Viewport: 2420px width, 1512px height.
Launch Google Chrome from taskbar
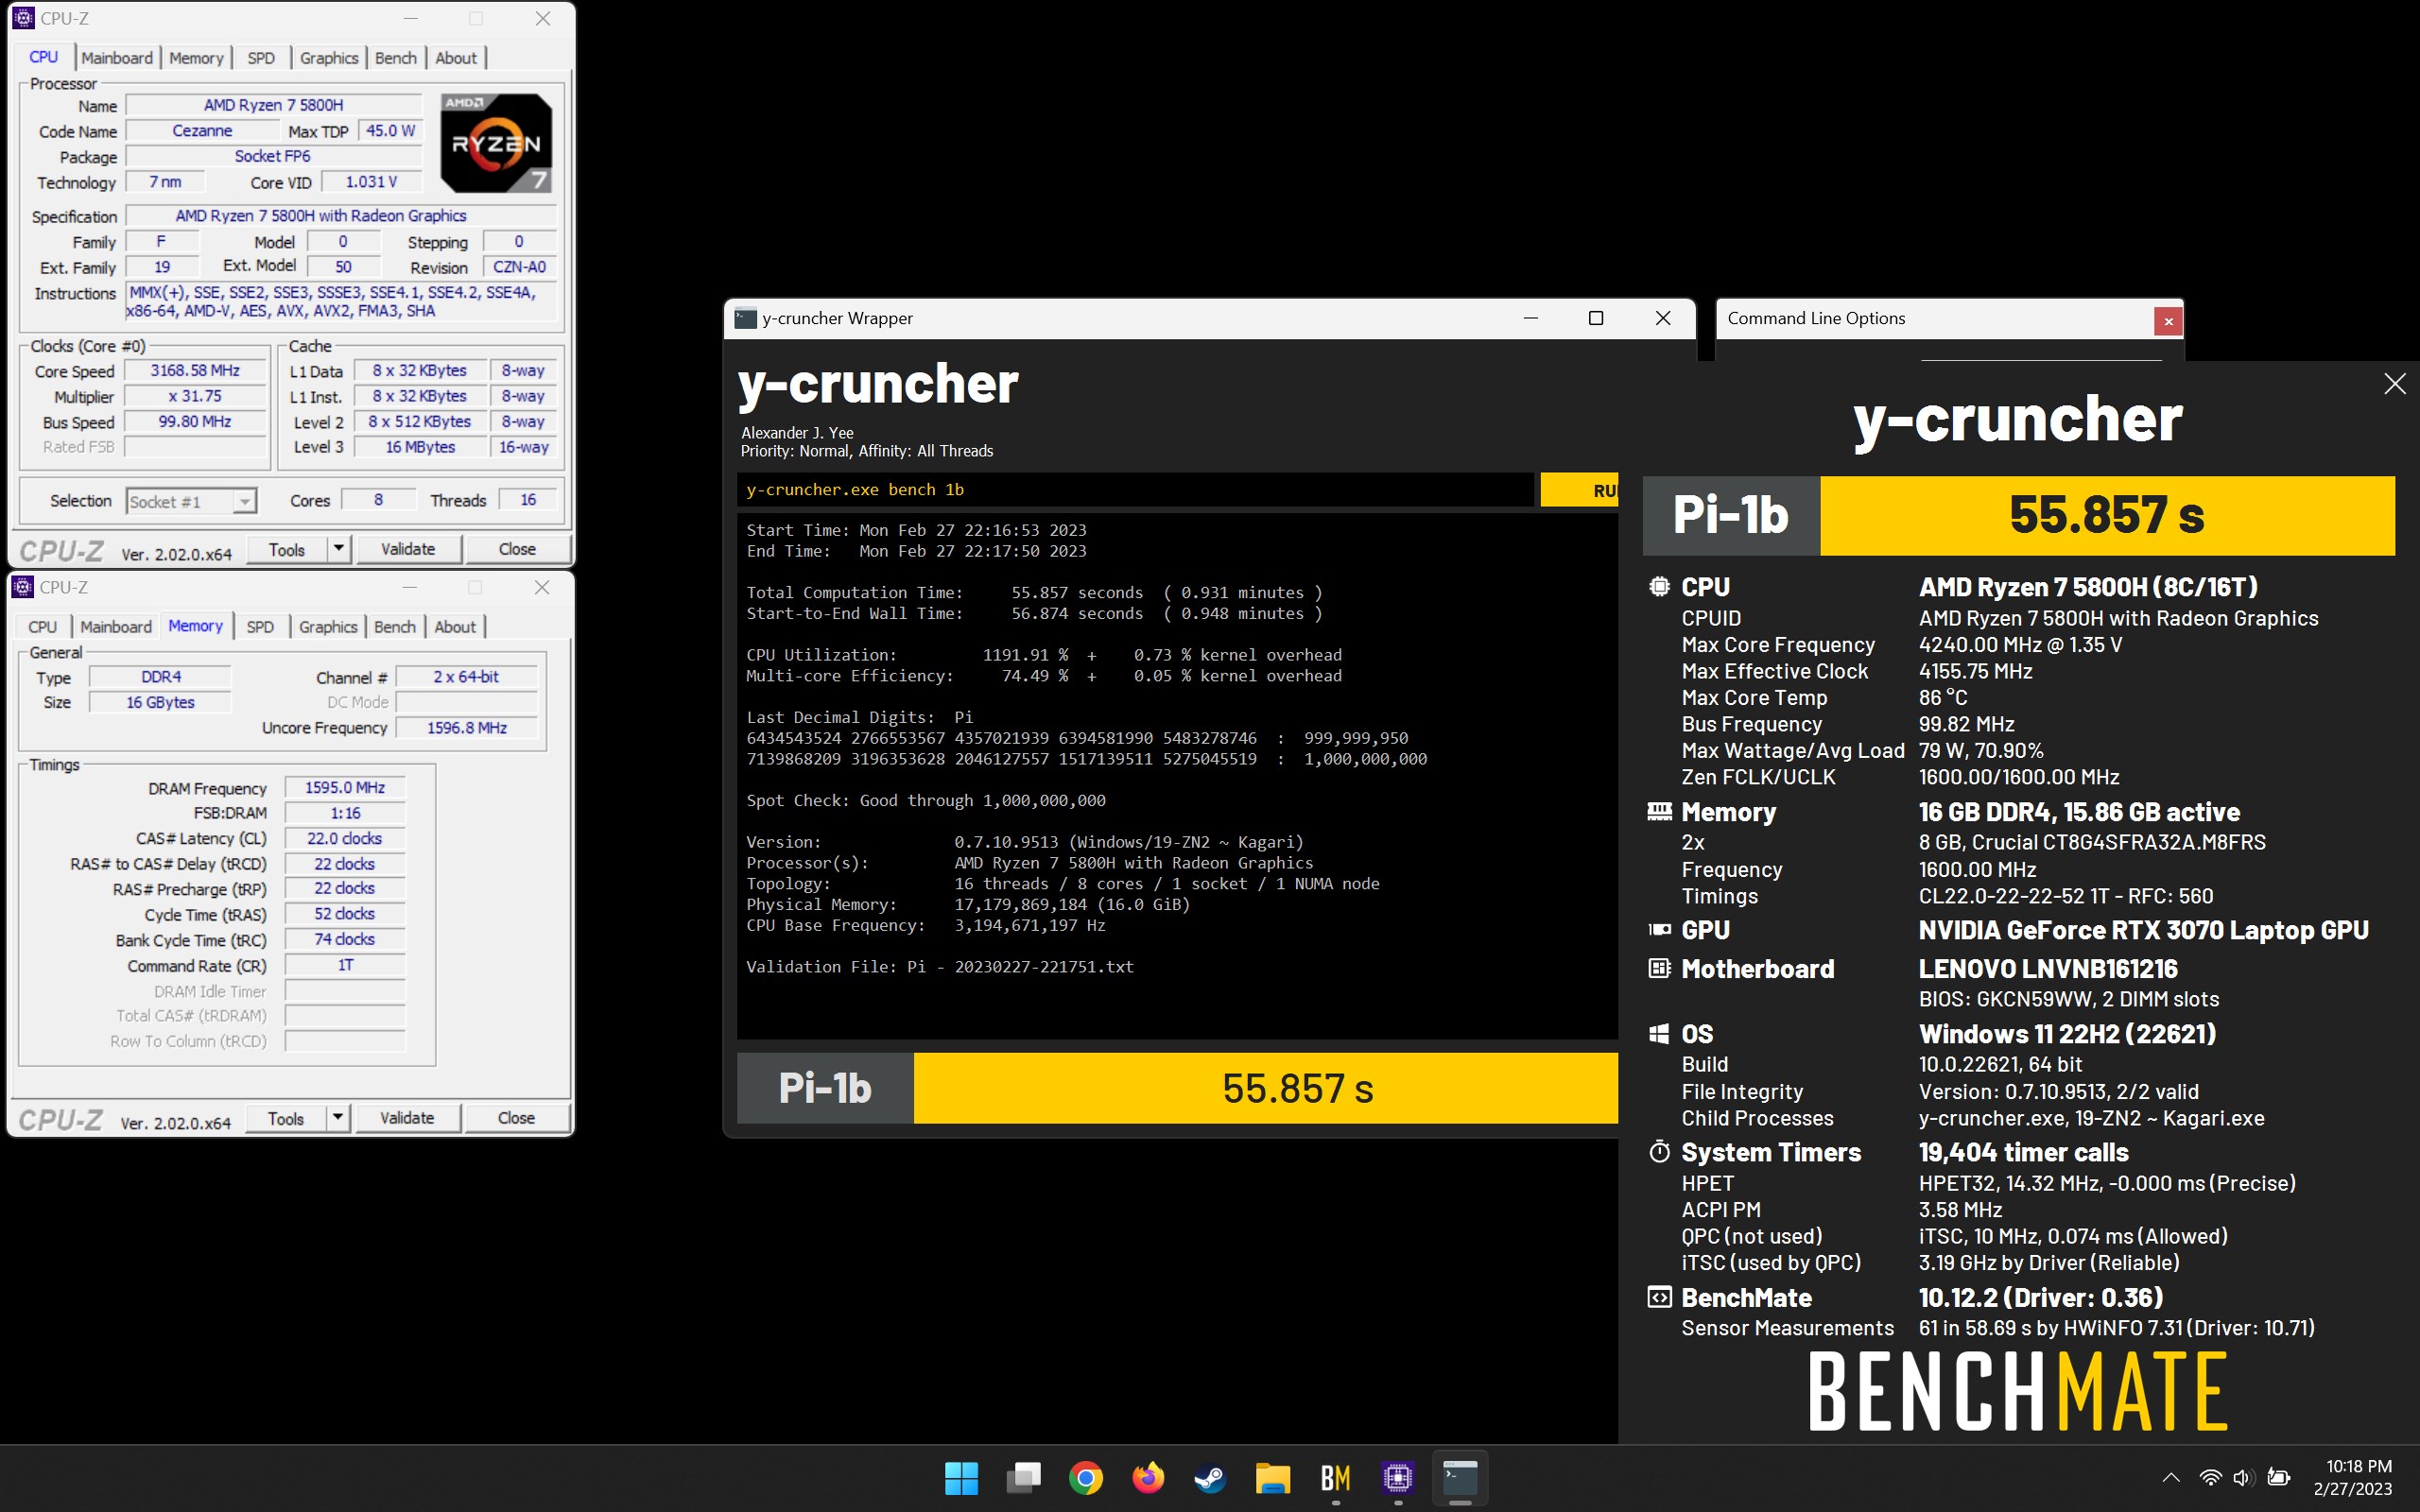coord(1085,1477)
